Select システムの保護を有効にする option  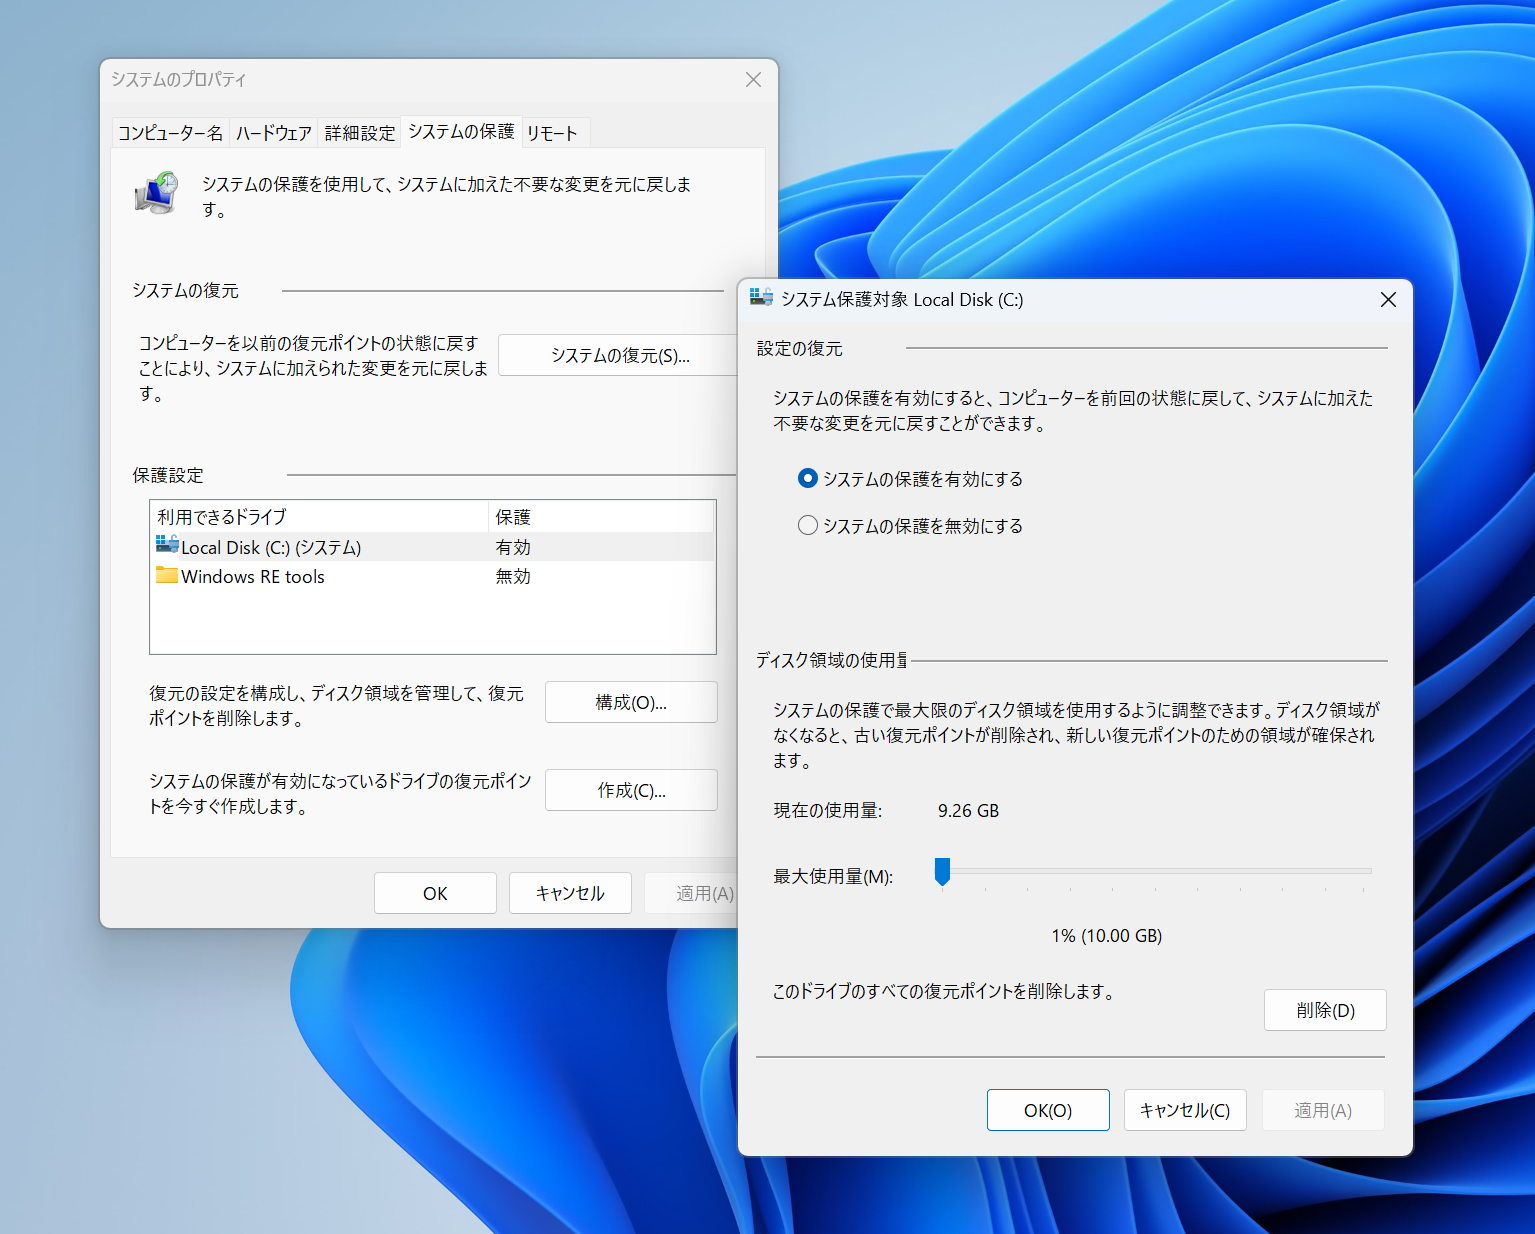coord(807,478)
